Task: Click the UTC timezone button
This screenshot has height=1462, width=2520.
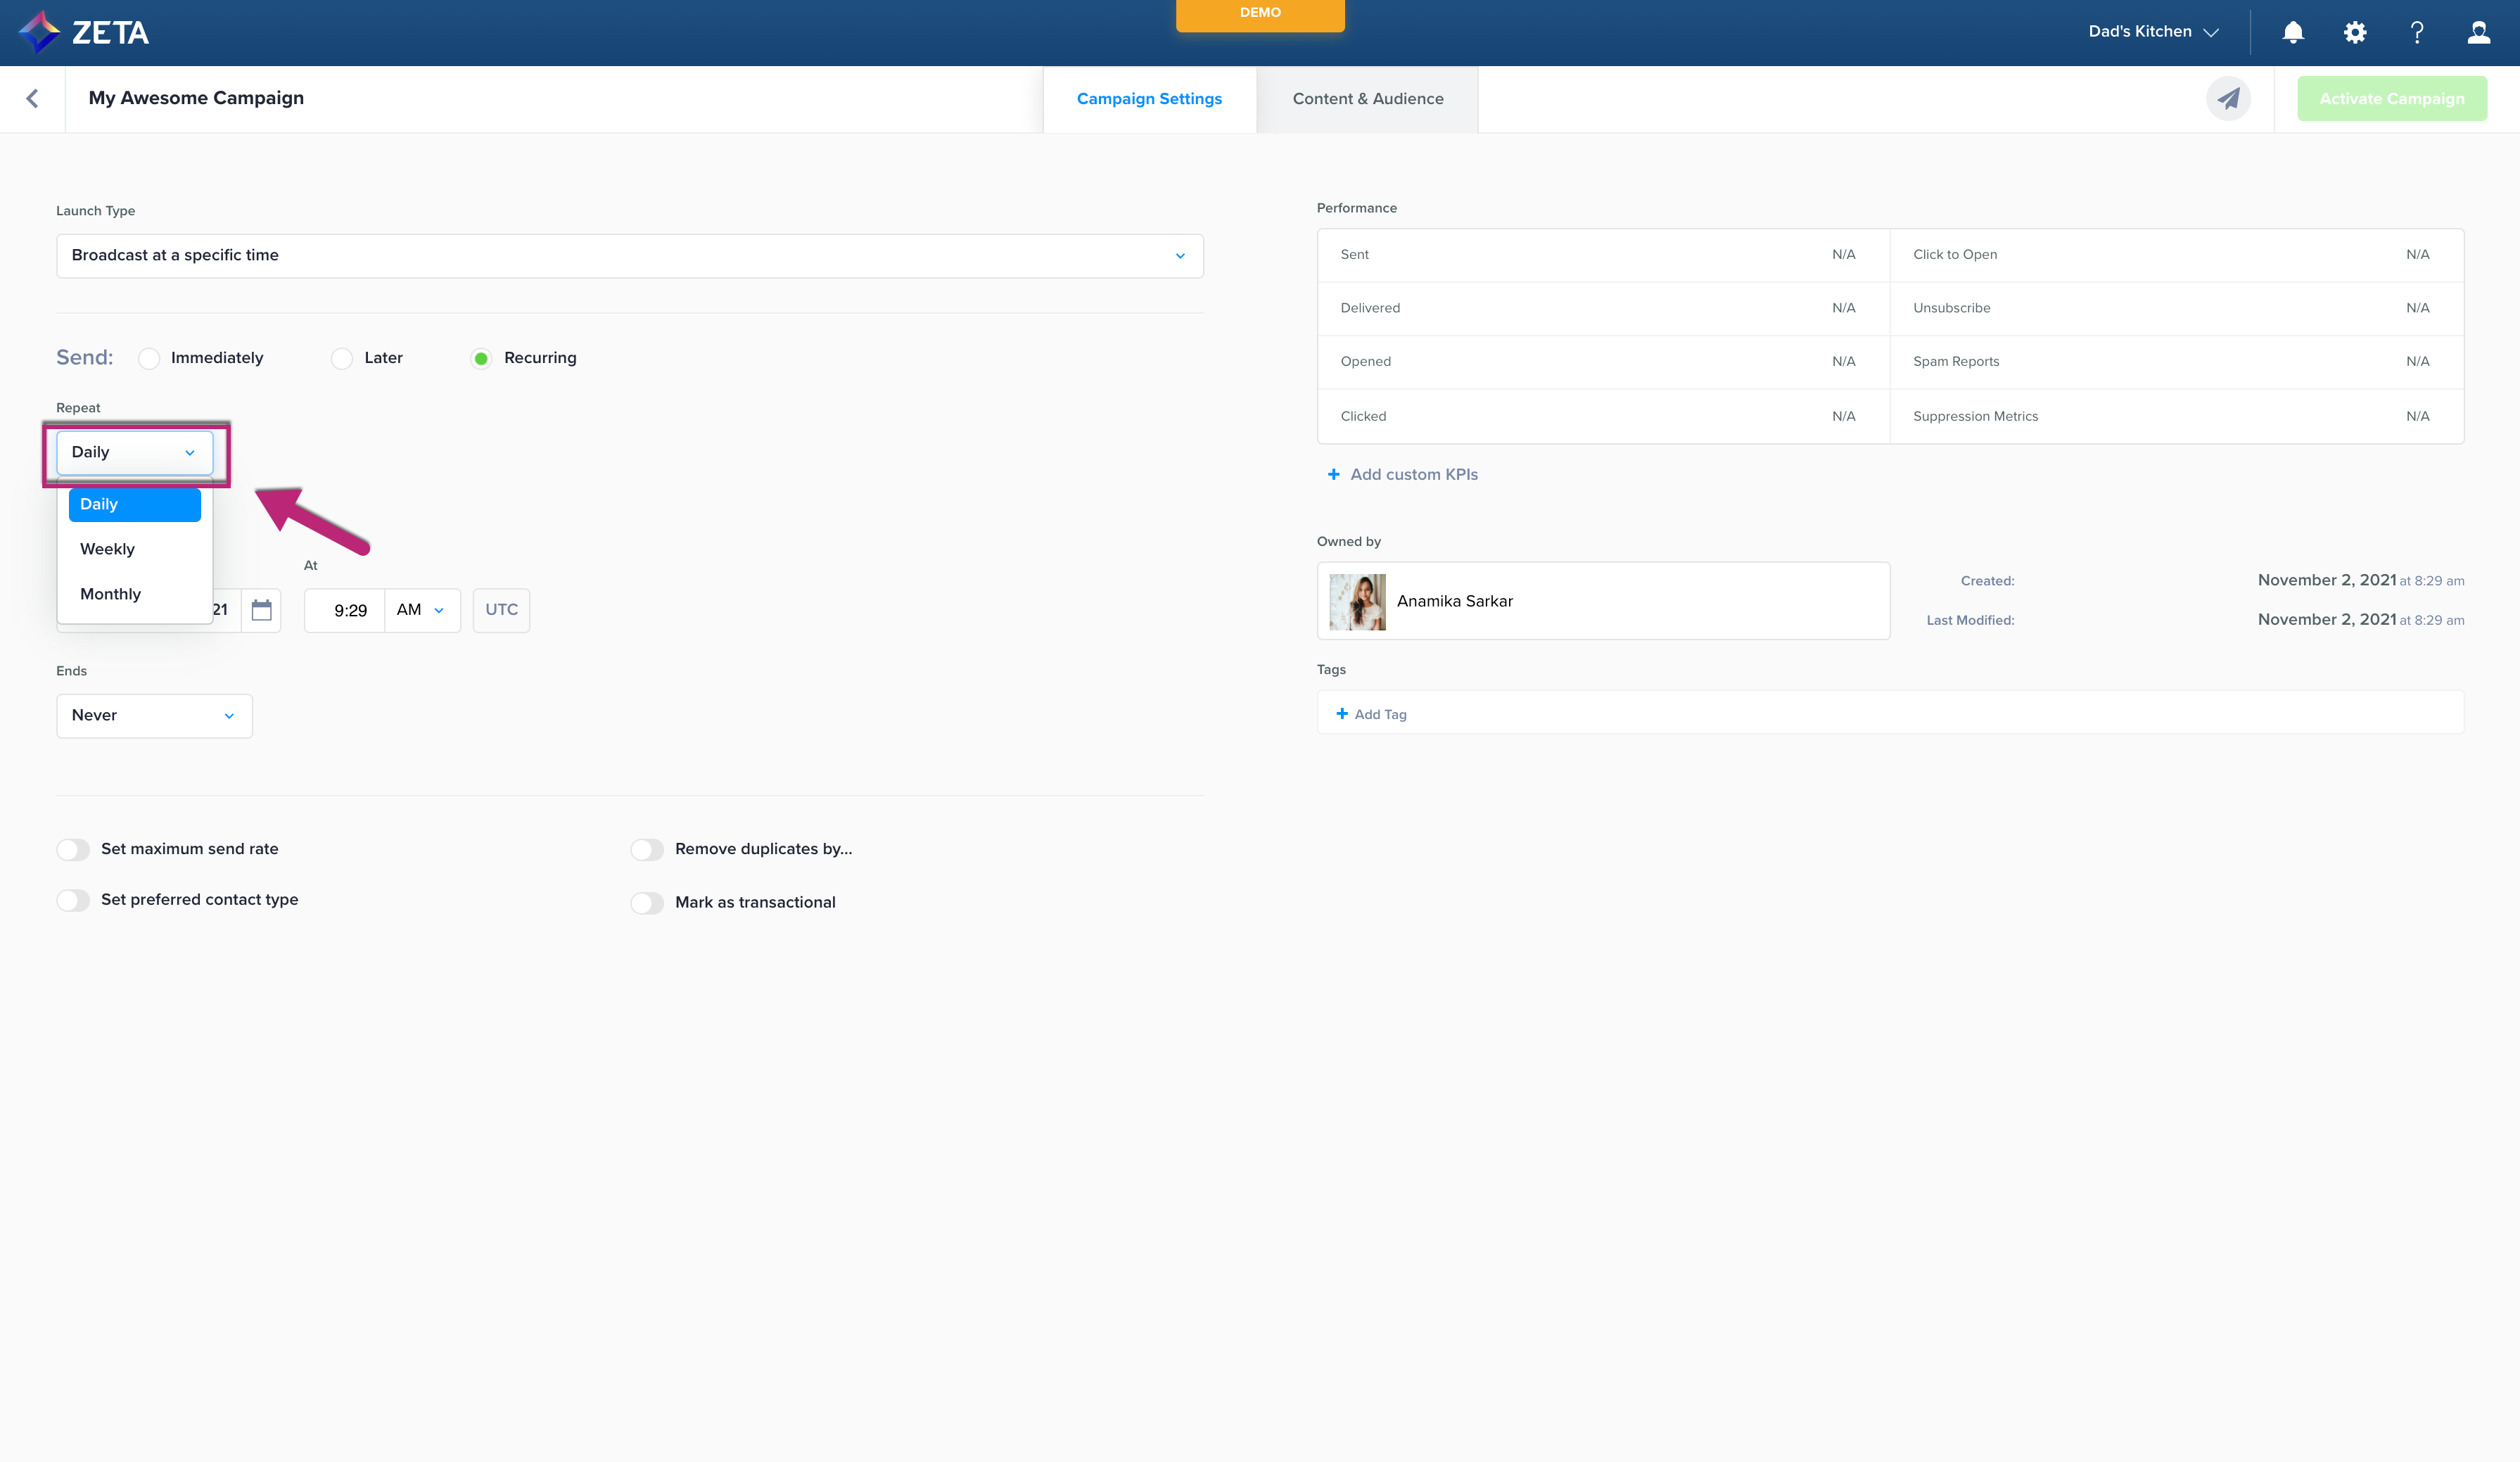Action: click(x=501, y=610)
